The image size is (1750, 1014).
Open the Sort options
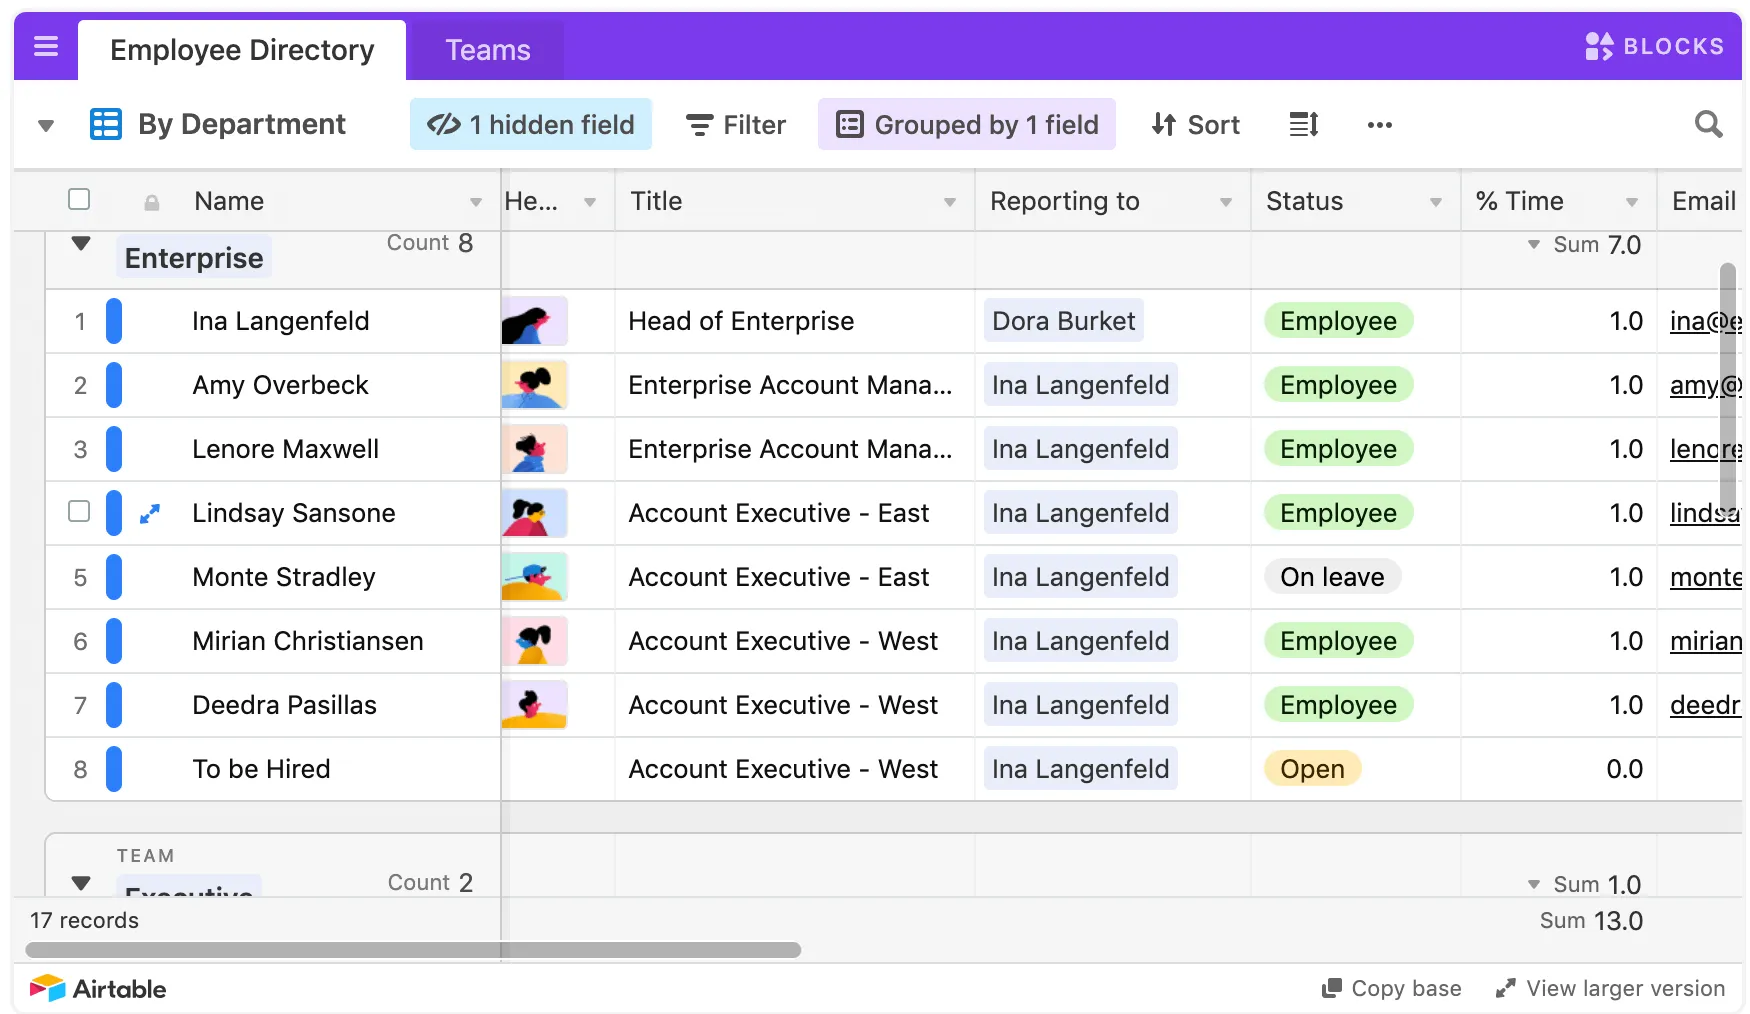tap(1195, 124)
